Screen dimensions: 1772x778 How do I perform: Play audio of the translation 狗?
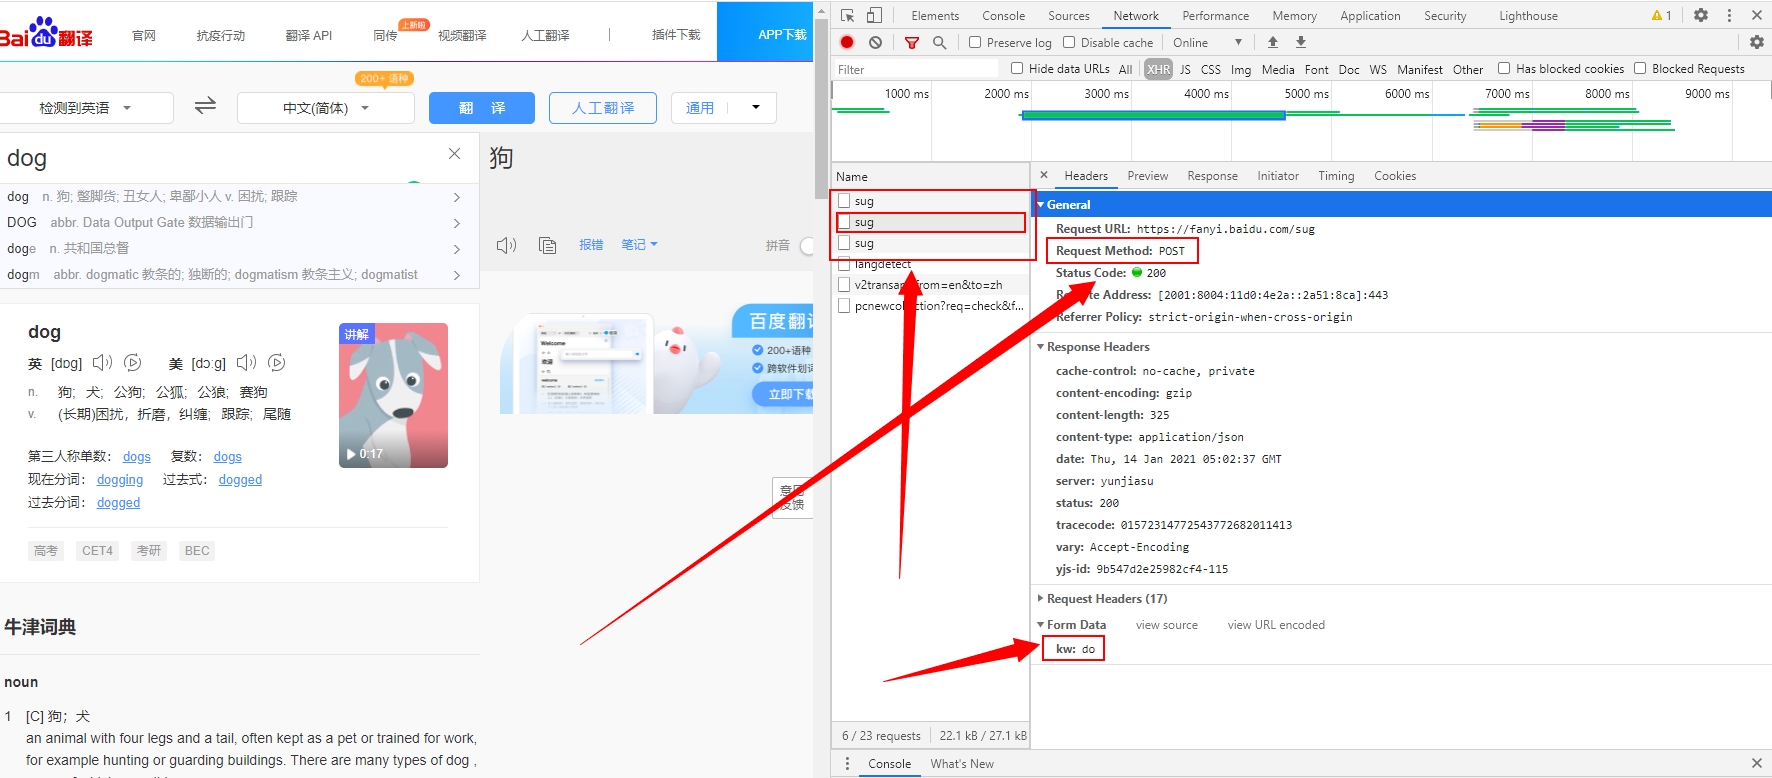coord(507,245)
